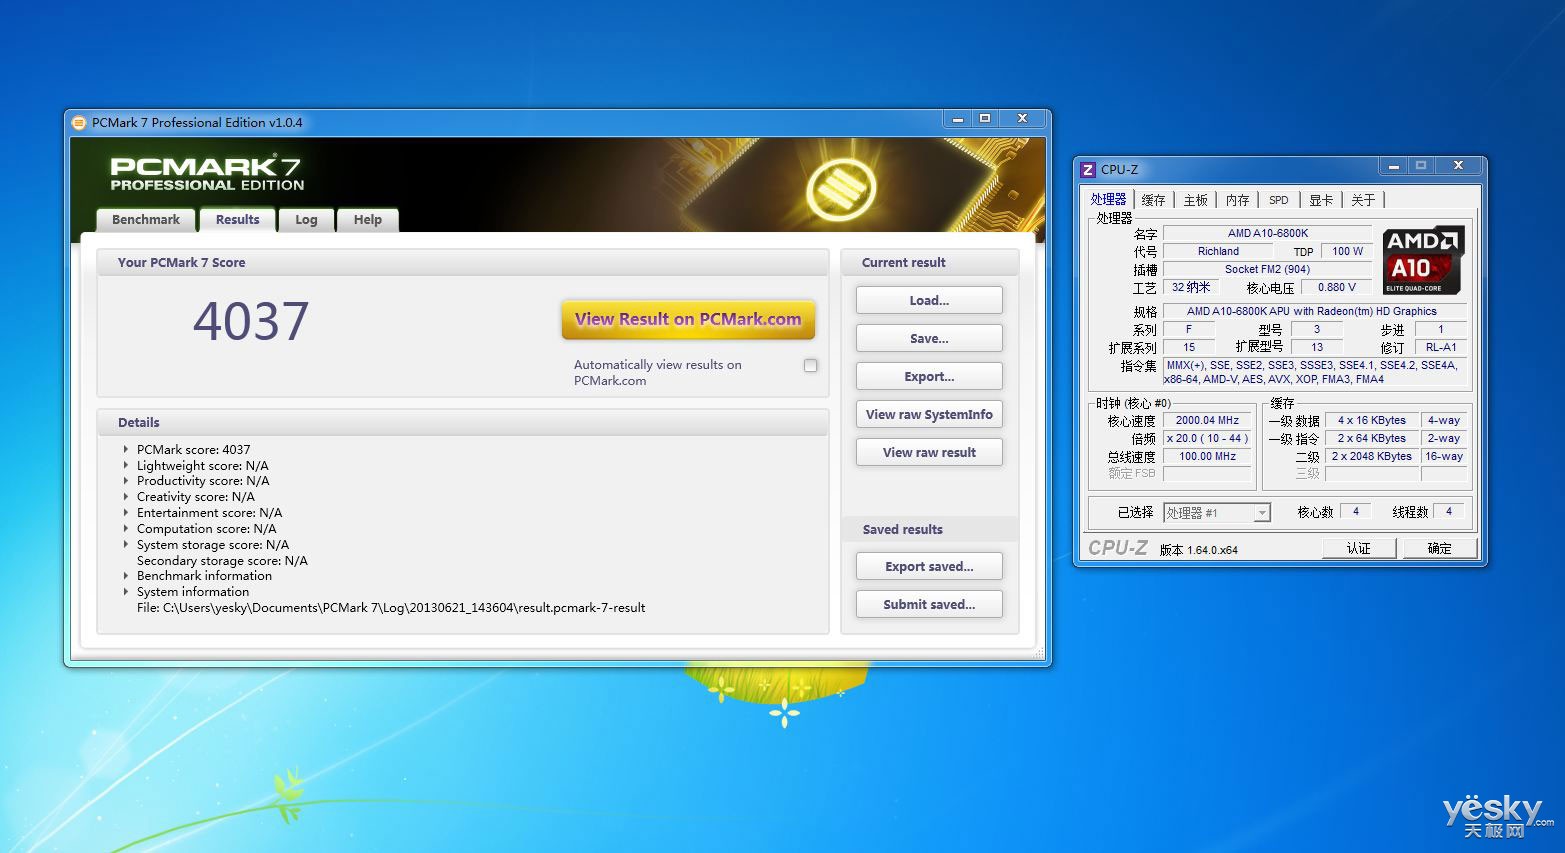The height and width of the screenshot is (853, 1565).
Task: Select the 缓存 tab in CPU-Z
Action: tap(1153, 200)
